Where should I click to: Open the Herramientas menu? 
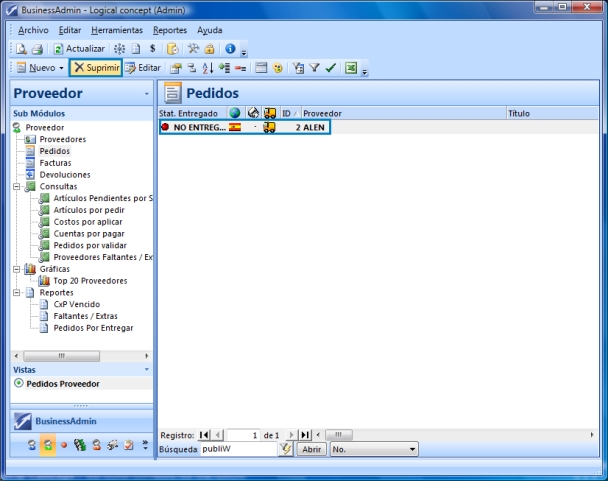click(x=116, y=30)
